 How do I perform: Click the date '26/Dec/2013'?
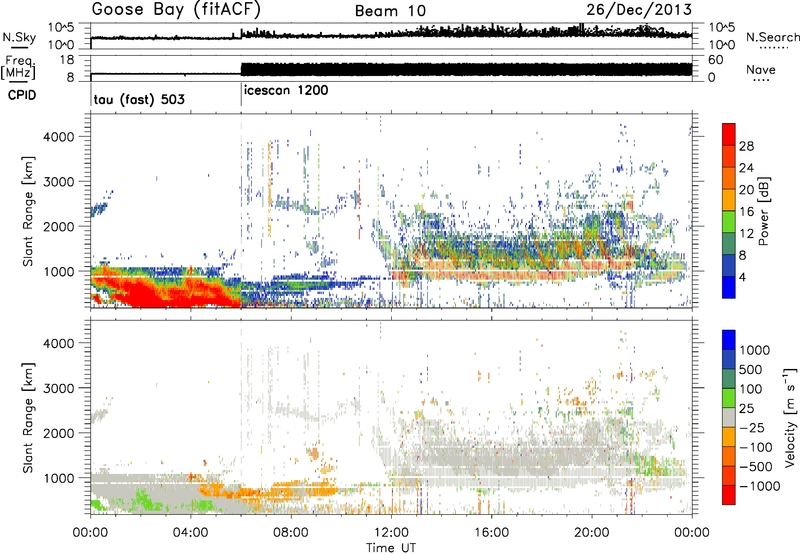pyautogui.click(x=639, y=9)
